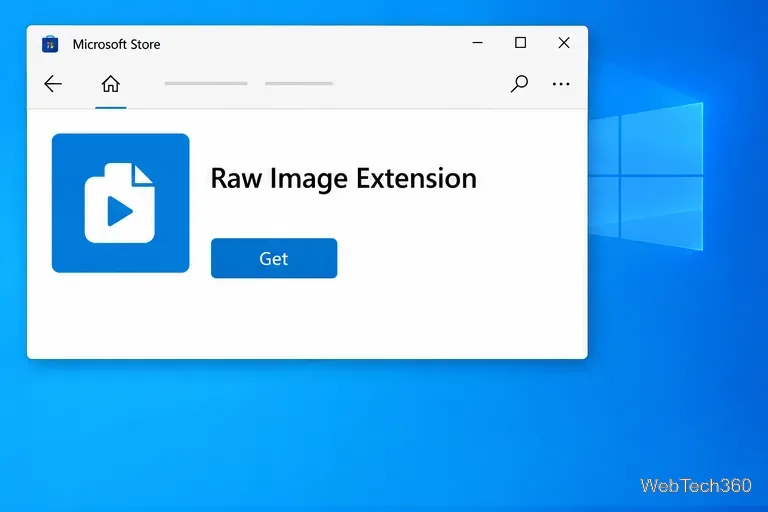Open search with the magnifier icon
Screen dimensions: 768x512
pyautogui.click(x=519, y=83)
